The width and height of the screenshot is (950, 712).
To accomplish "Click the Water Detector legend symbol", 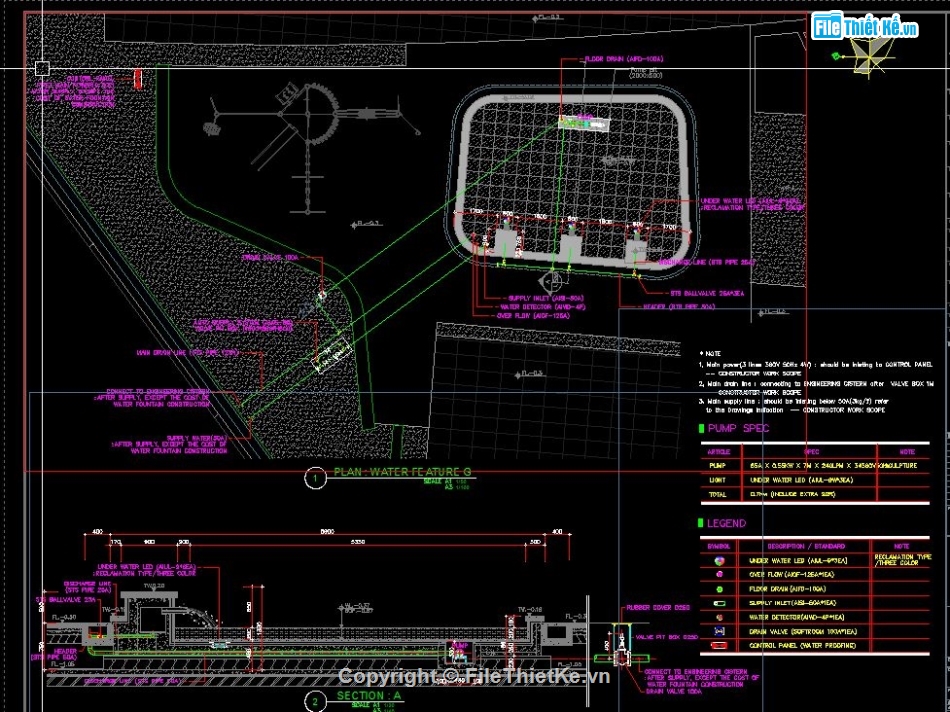I will pyautogui.click(x=719, y=617).
